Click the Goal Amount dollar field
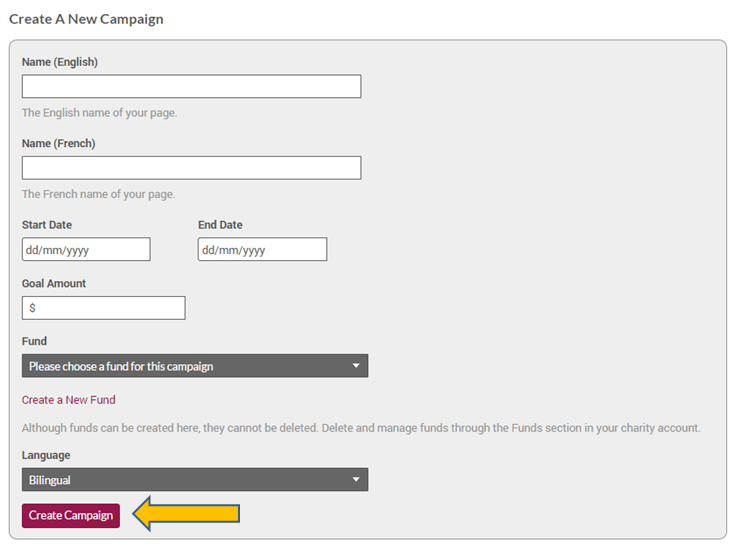Image resolution: width=737 pixels, height=551 pixels. pyautogui.click(x=103, y=308)
